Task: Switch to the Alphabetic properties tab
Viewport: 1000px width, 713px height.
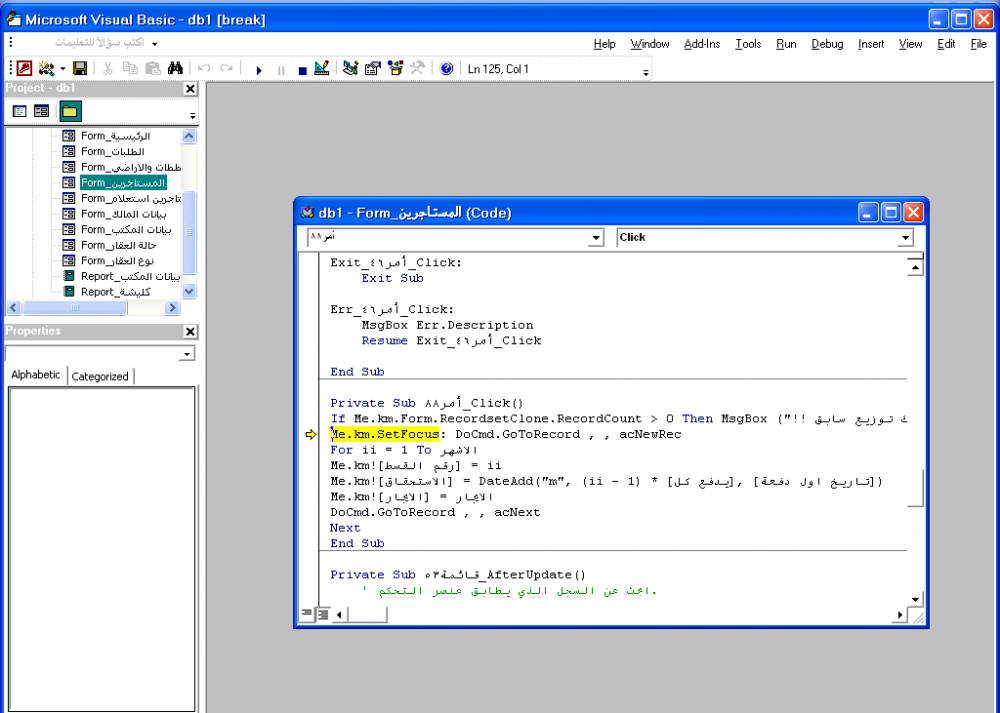Action: tap(36, 375)
